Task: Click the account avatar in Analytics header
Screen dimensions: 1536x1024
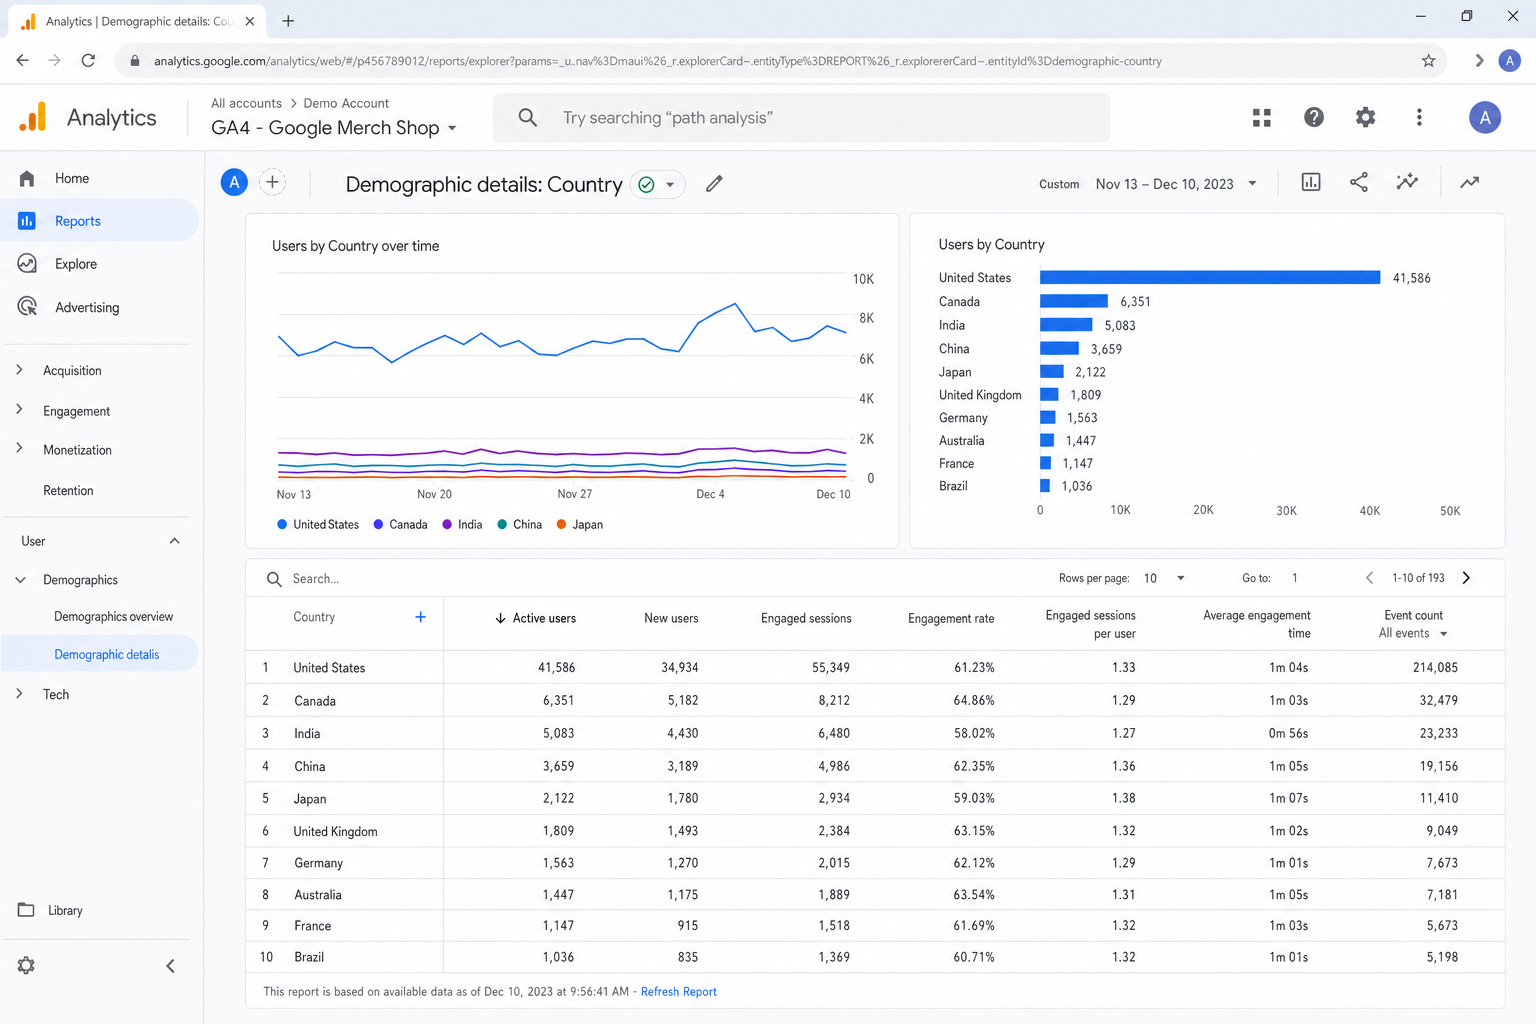Action: coord(1485,118)
